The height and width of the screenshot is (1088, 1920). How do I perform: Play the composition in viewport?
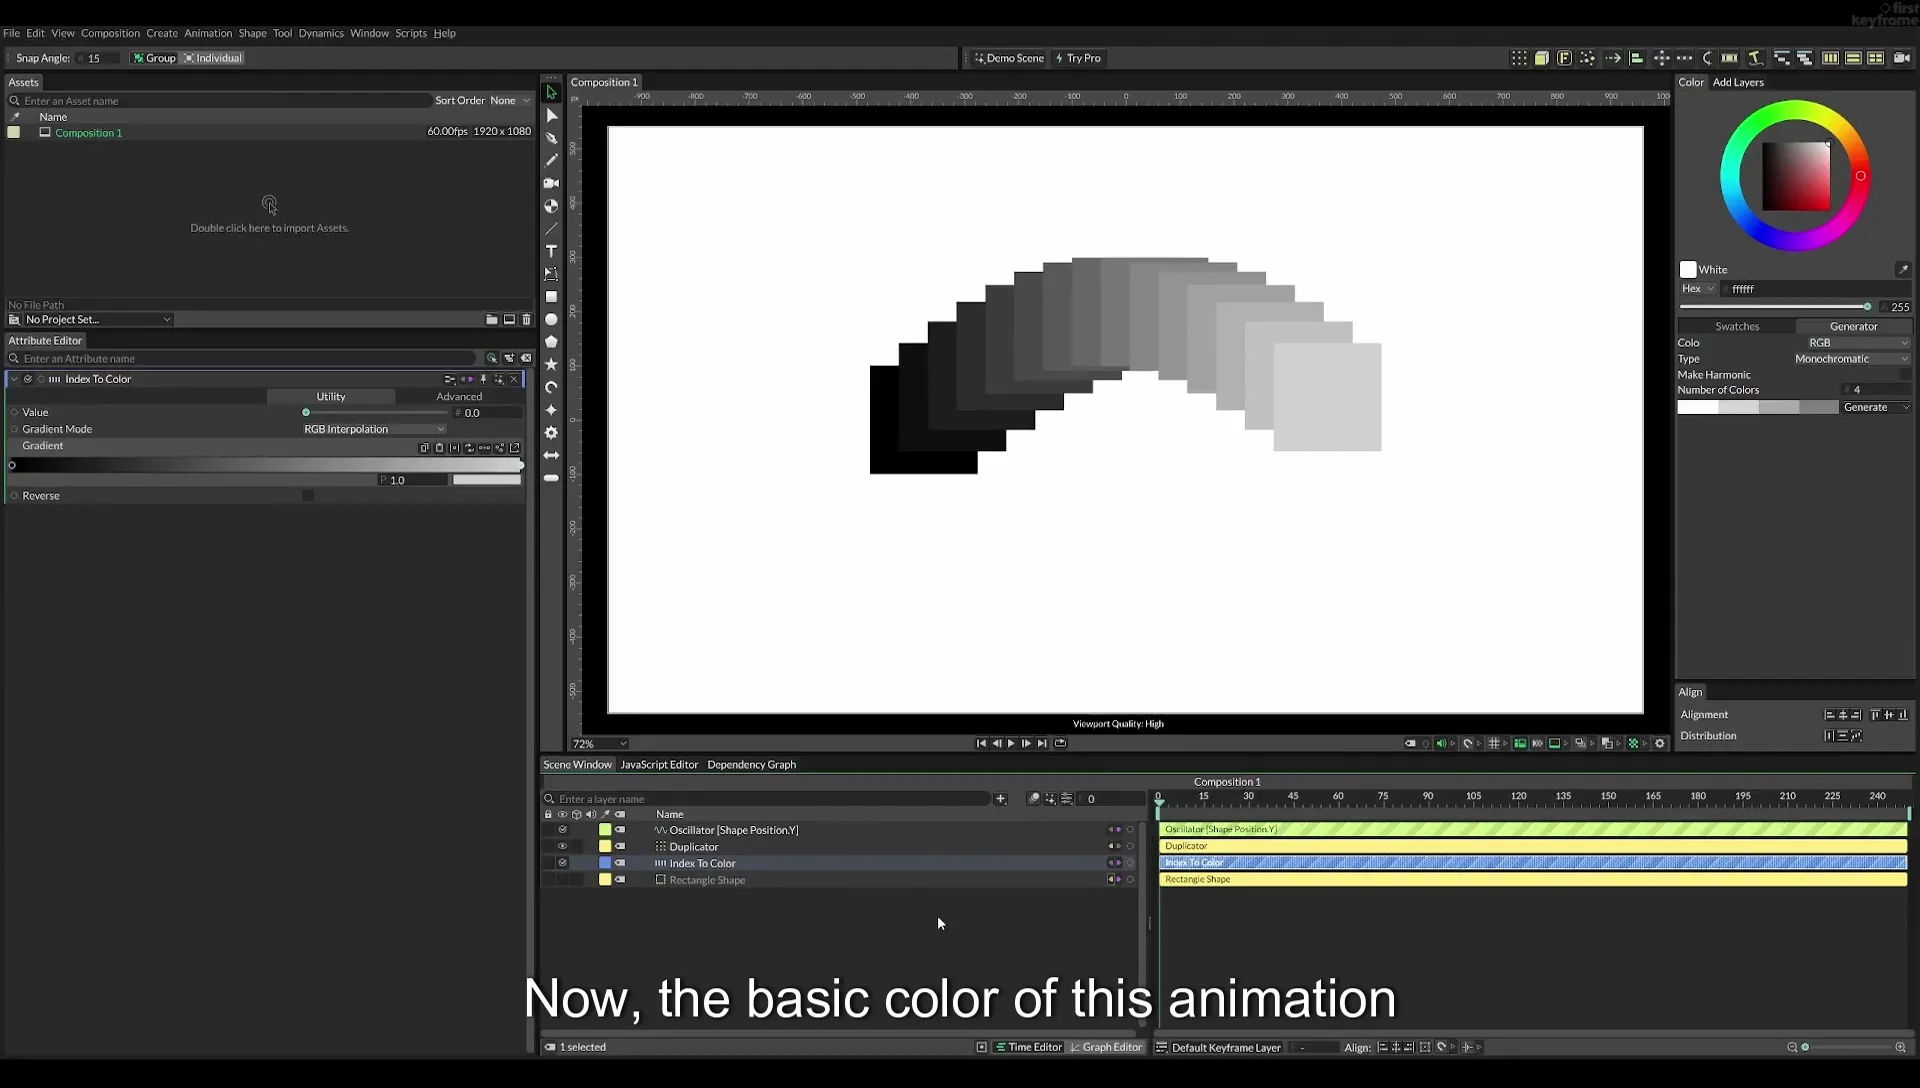pyautogui.click(x=1011, y=743)
